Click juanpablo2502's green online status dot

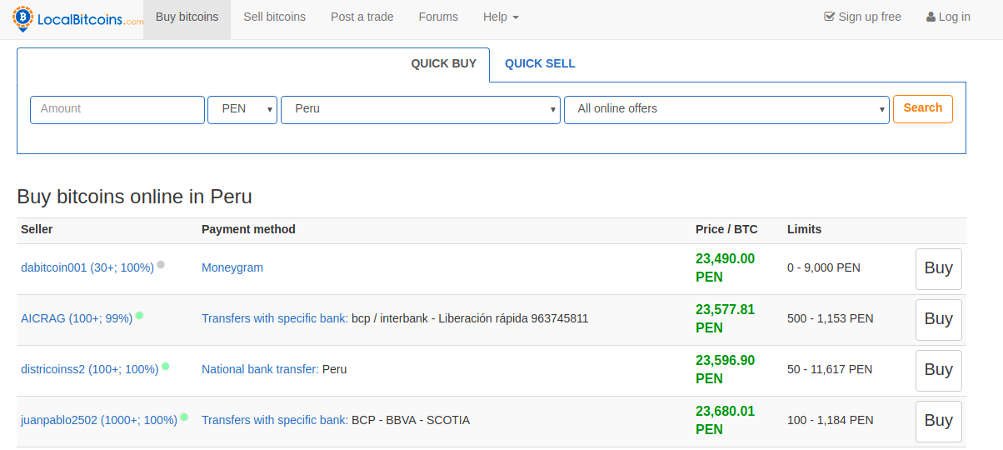pyautogui.click(x=184, y=417)
